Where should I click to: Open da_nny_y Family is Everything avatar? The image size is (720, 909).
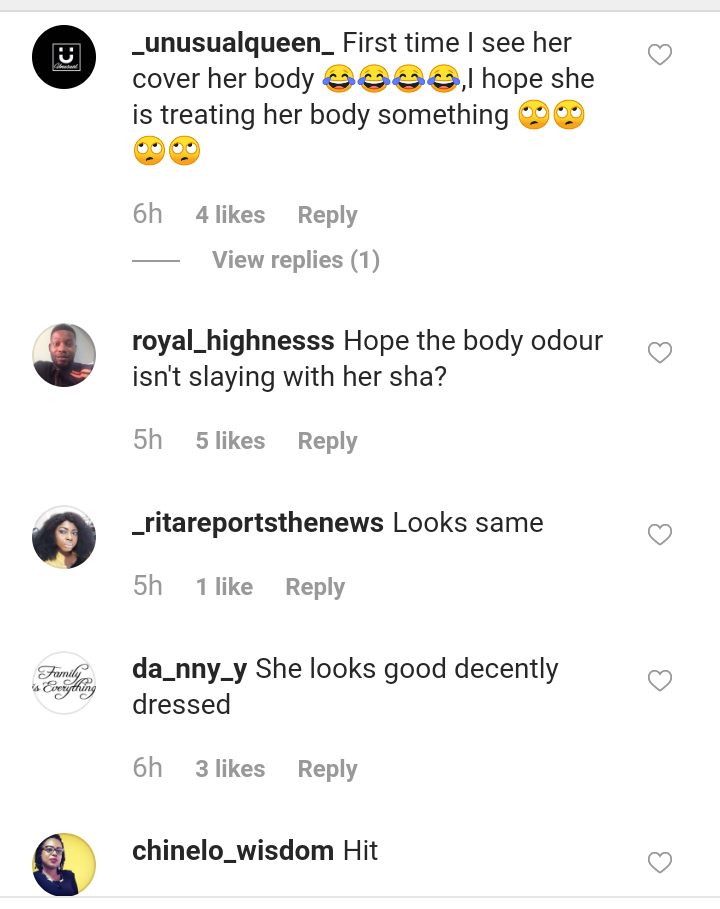point(64,683)
